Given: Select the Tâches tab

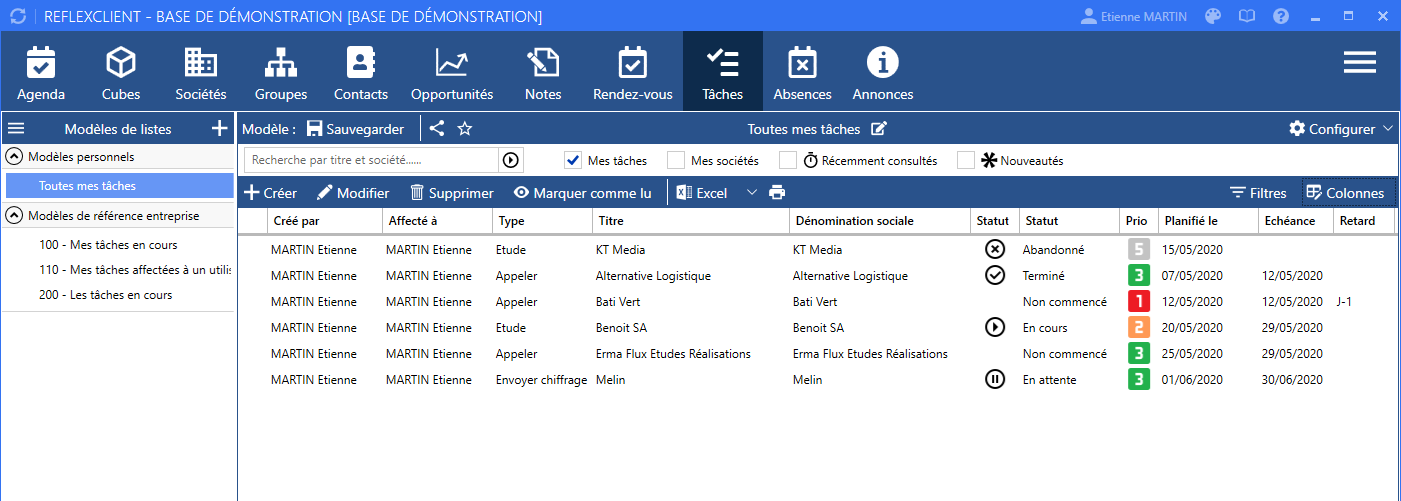Looking at the screenshot, I should click(x=722, y=73).
